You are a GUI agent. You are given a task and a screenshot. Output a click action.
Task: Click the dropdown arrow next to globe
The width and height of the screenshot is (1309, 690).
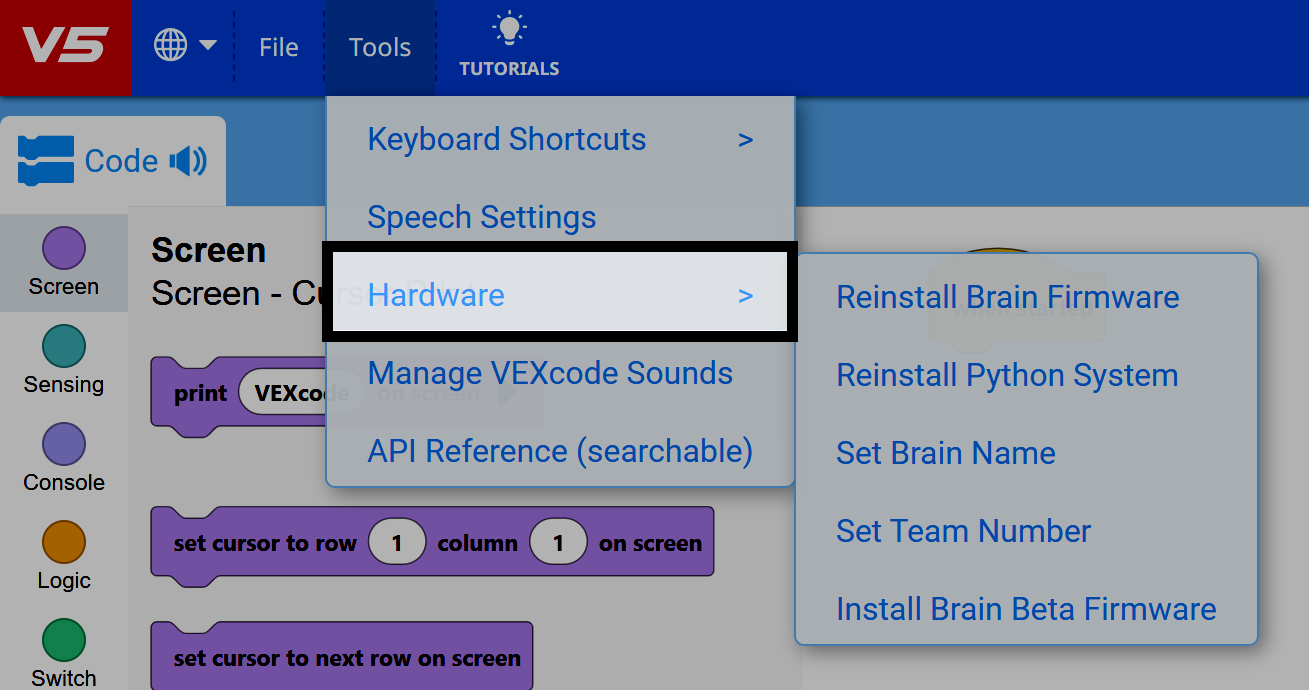(x=208, y=45)
